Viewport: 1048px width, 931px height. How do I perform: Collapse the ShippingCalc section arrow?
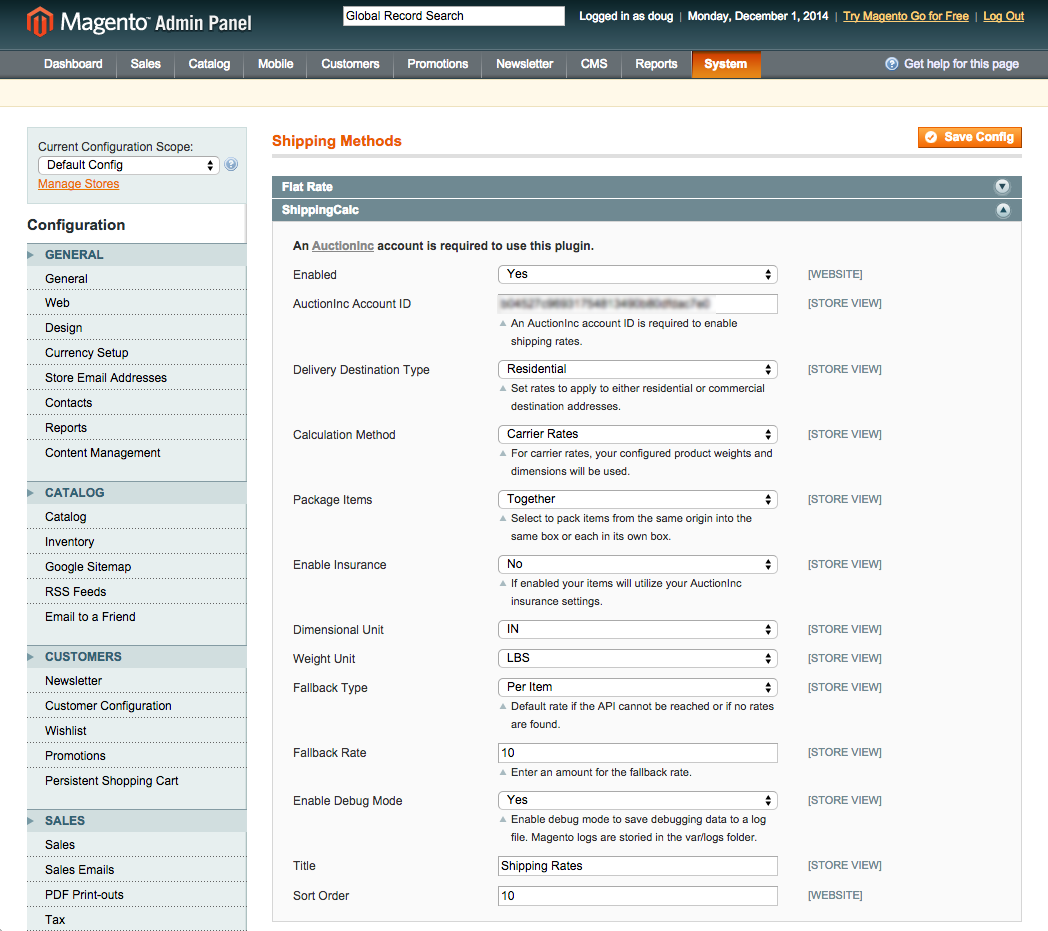coord(1003,210)
